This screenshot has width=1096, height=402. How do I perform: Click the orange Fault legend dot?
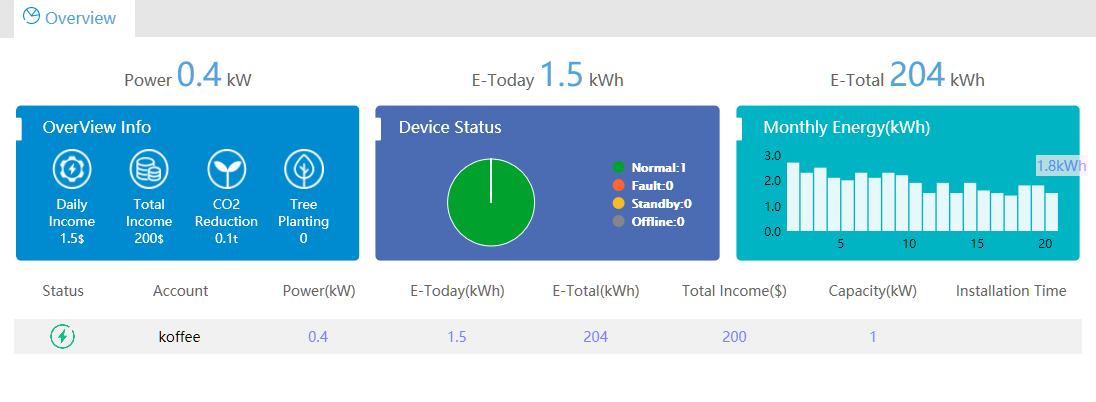pyautogui.click(x=619, y=185)
